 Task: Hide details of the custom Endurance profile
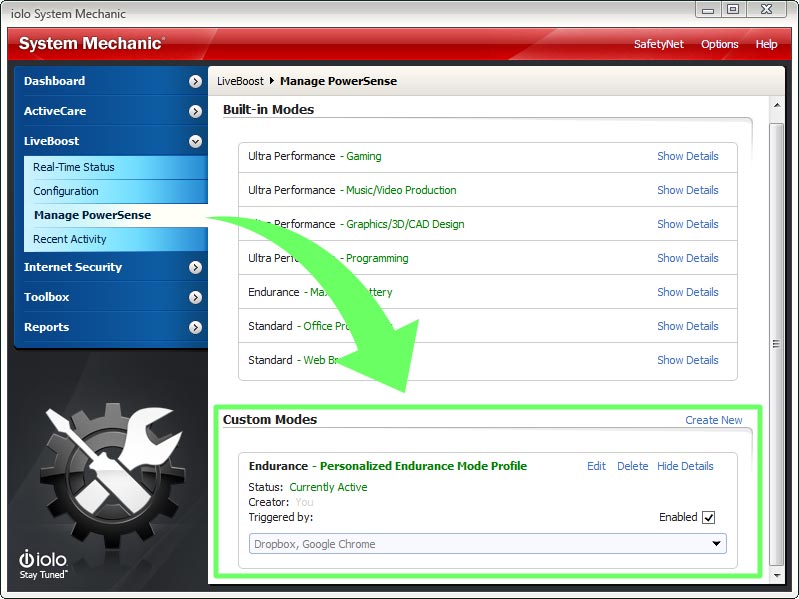click(x=685, y=466)
